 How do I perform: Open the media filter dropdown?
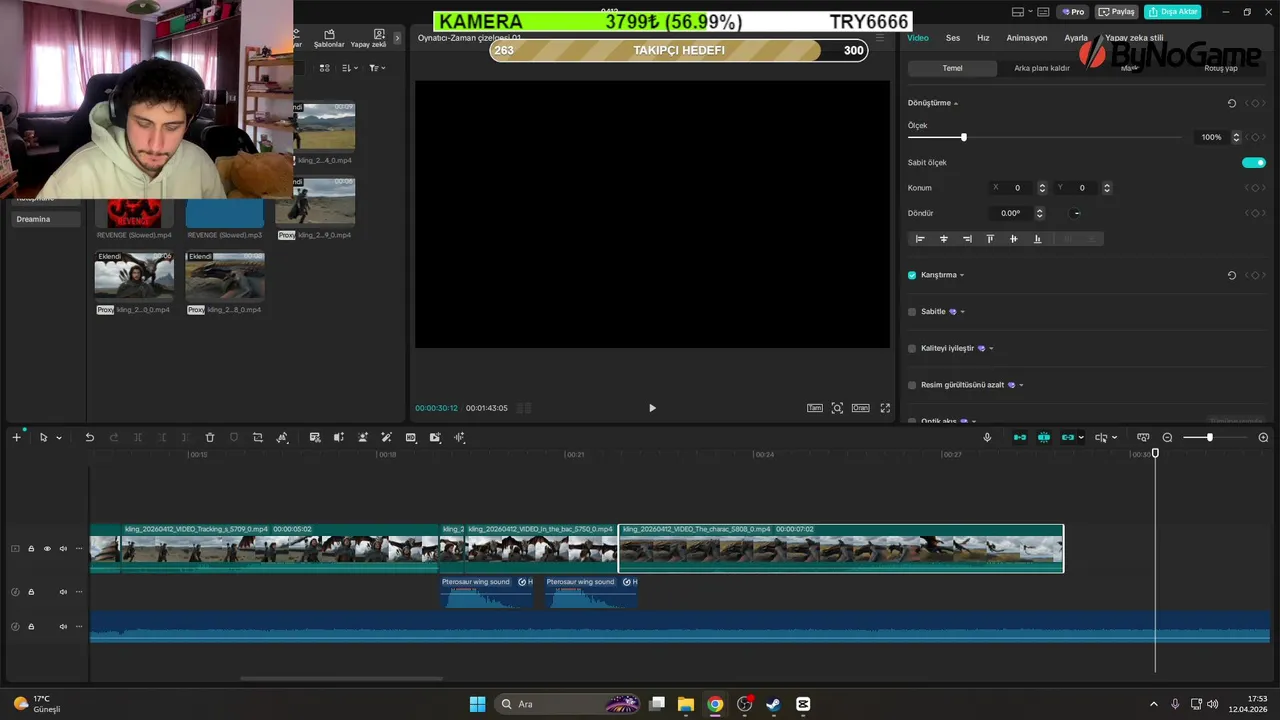(377, 68)
